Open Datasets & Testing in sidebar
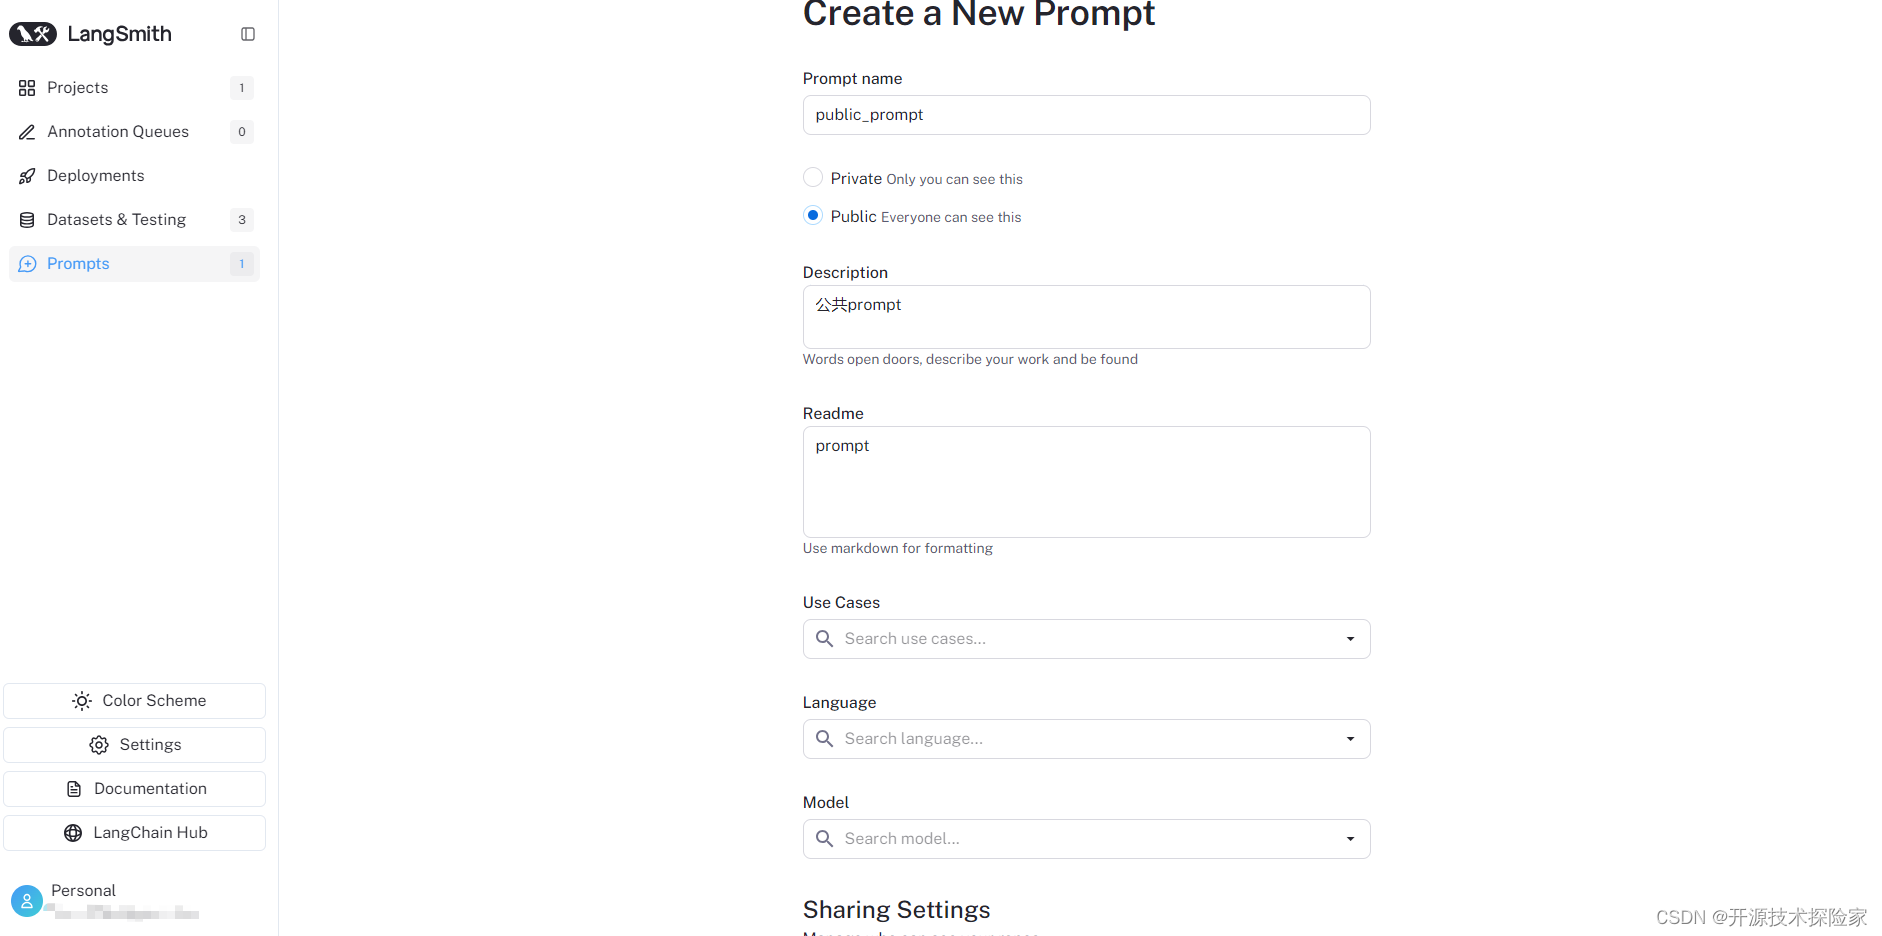This screenshot has height=936, width=1882. [116, 220]
